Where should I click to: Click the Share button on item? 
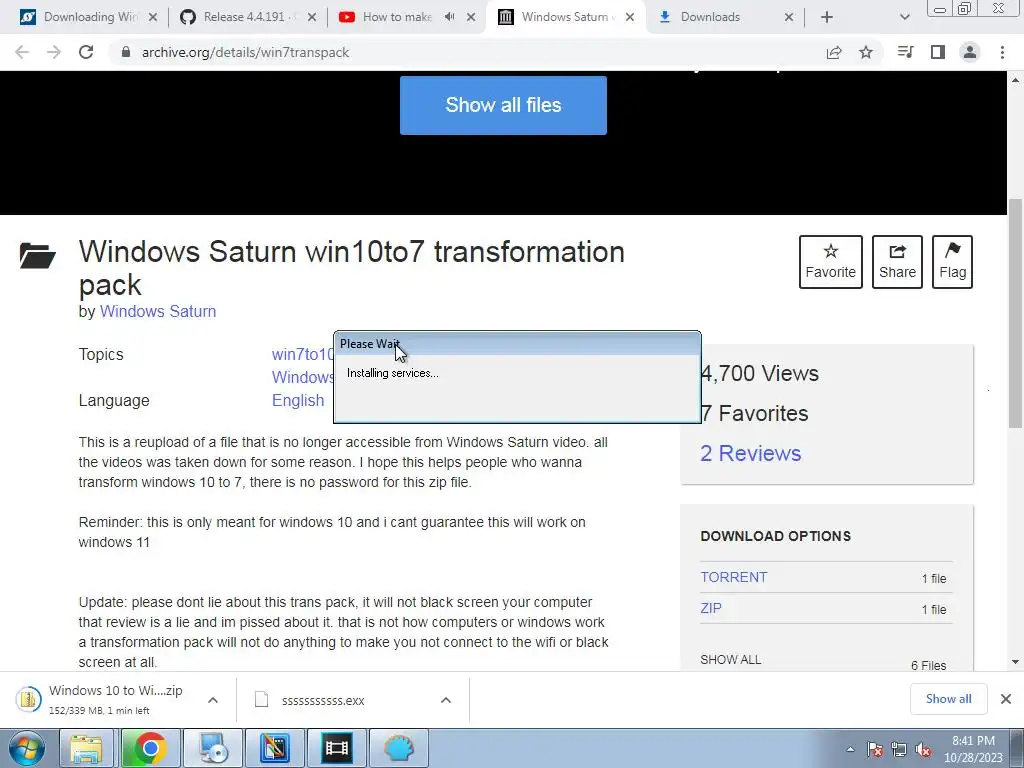(897, 262)
